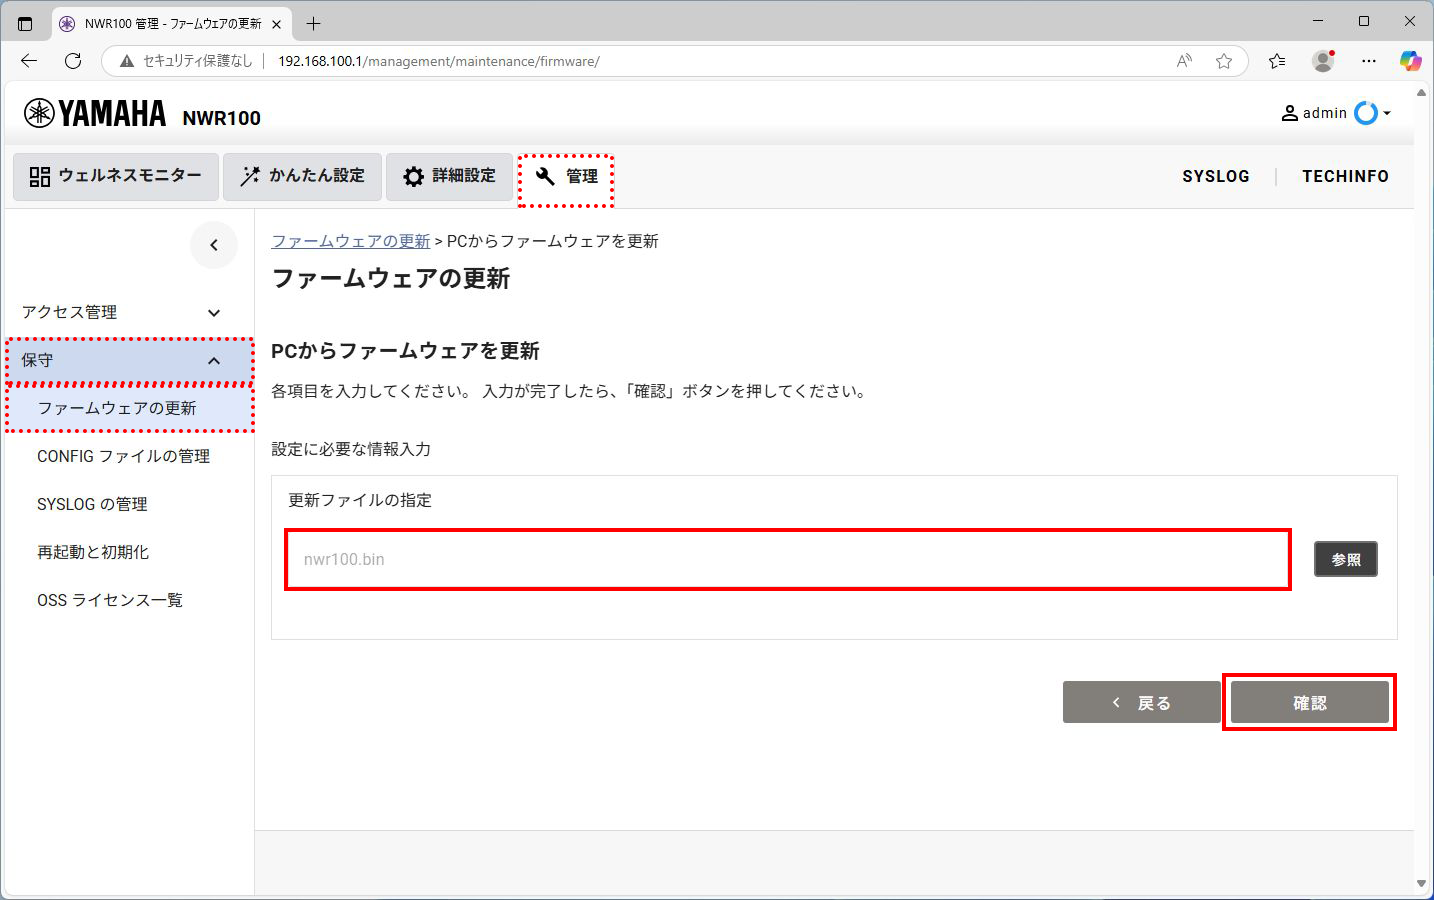Collapse the sidebar with the round chevron
Image resolution: width=1434 pixels, height=900 pixels.
click(x=214, y=244)
